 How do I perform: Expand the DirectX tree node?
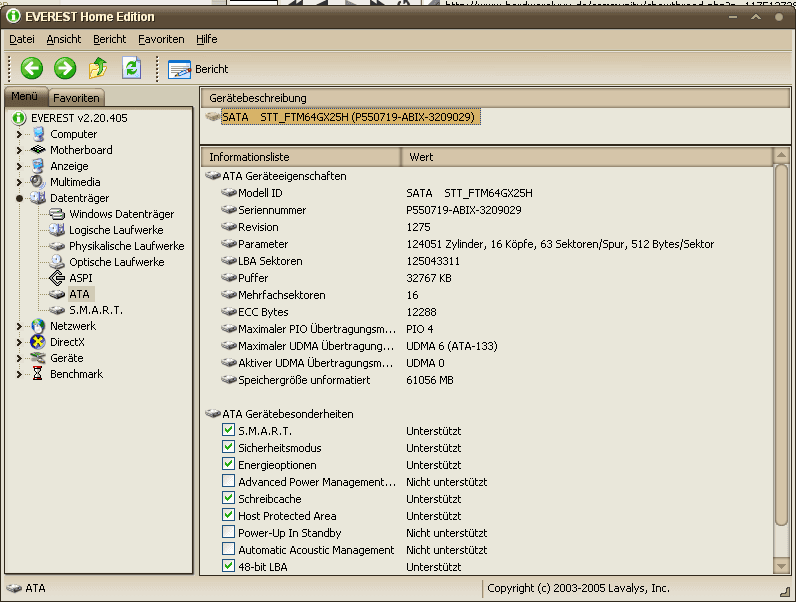(19, 343)
